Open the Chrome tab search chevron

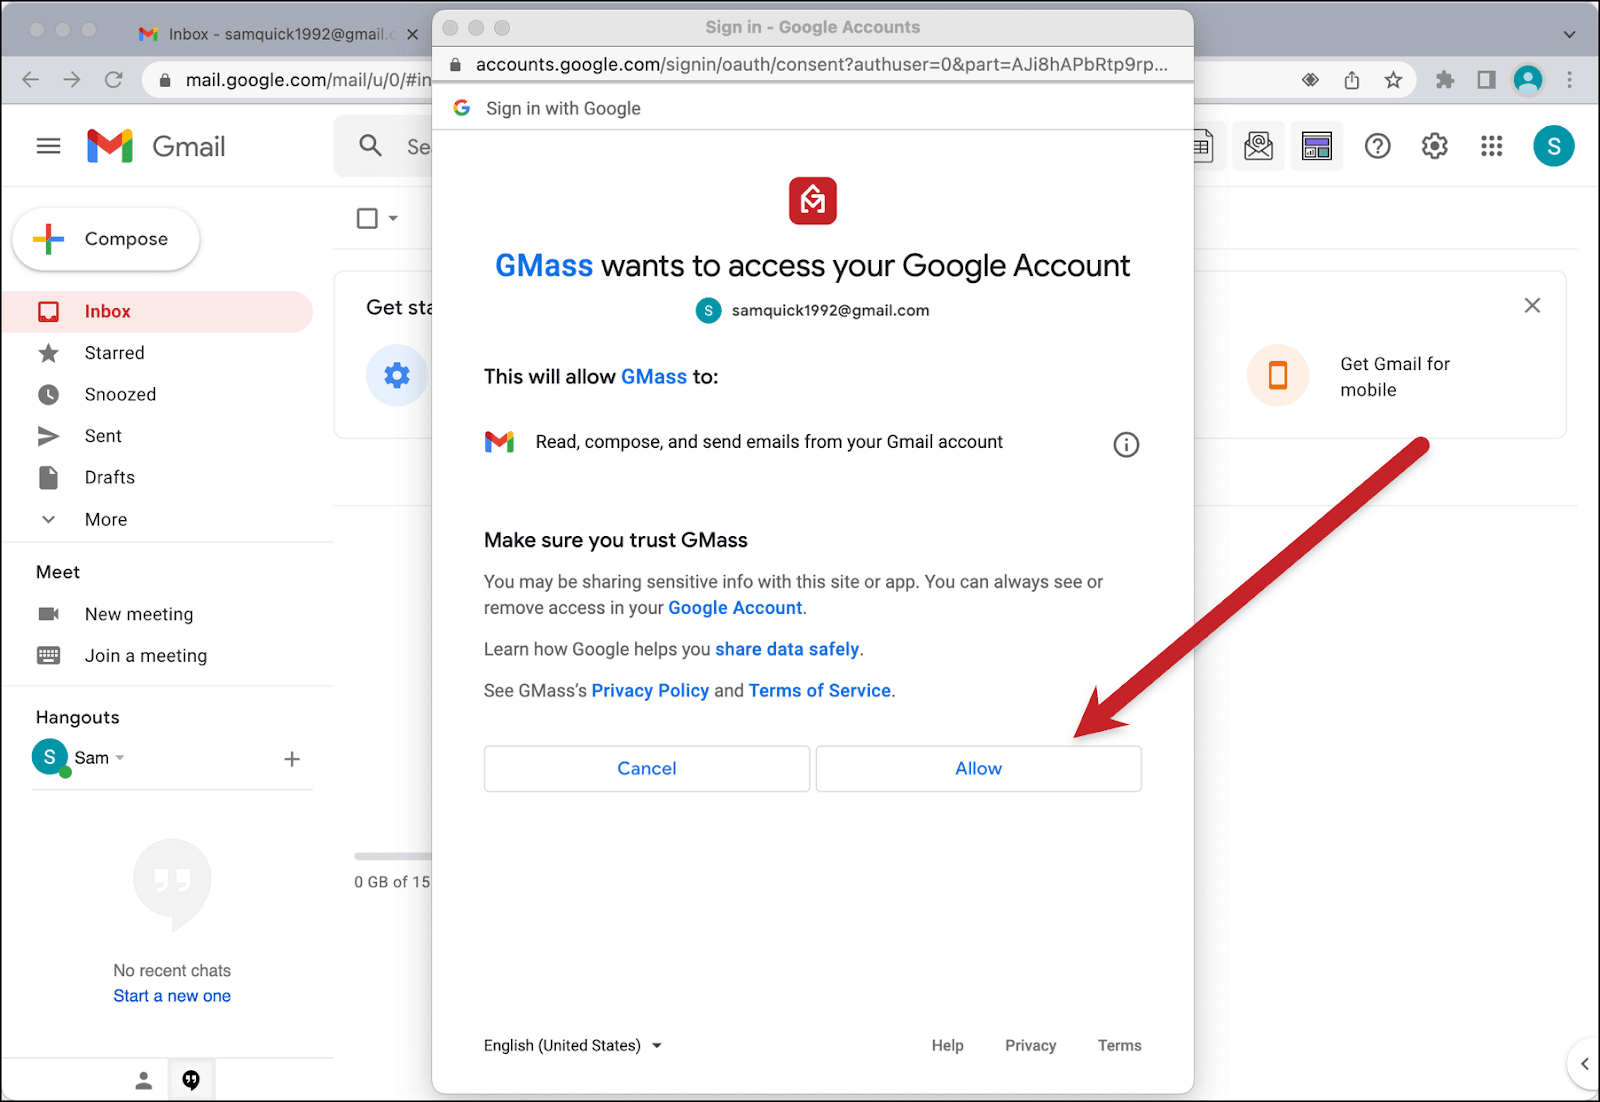tap(1569, 34)
